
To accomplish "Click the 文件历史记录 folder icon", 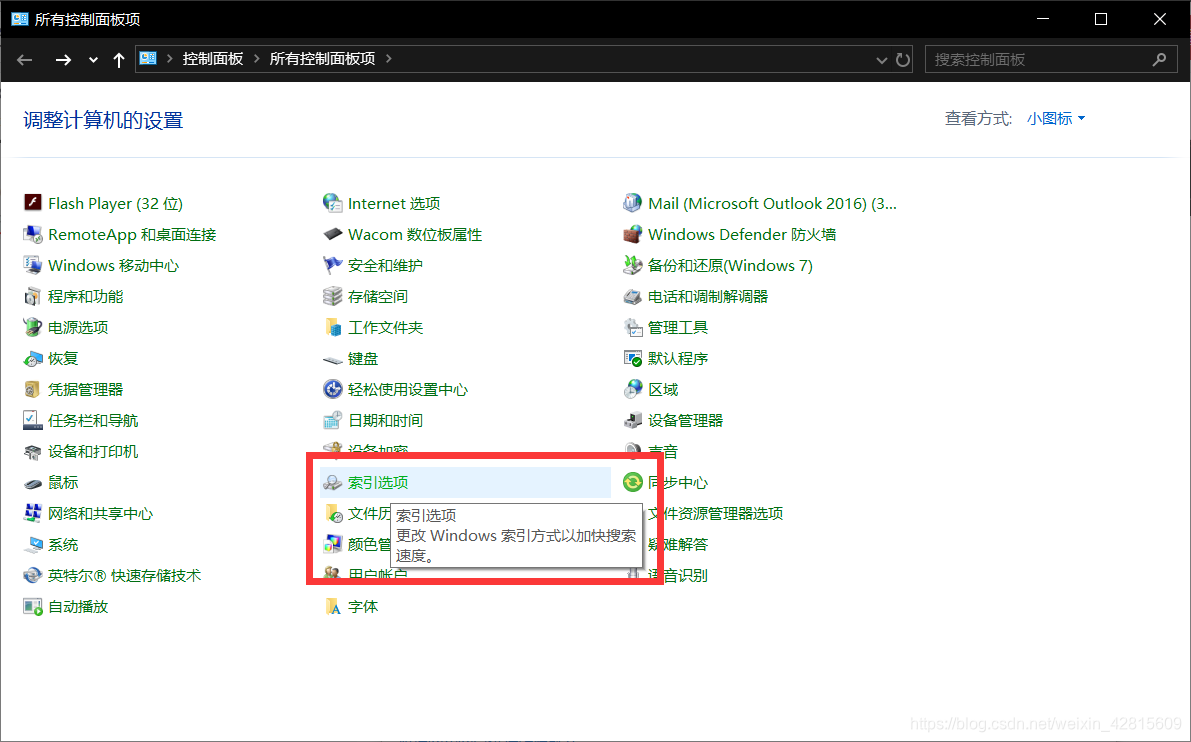I will [332, 513].
